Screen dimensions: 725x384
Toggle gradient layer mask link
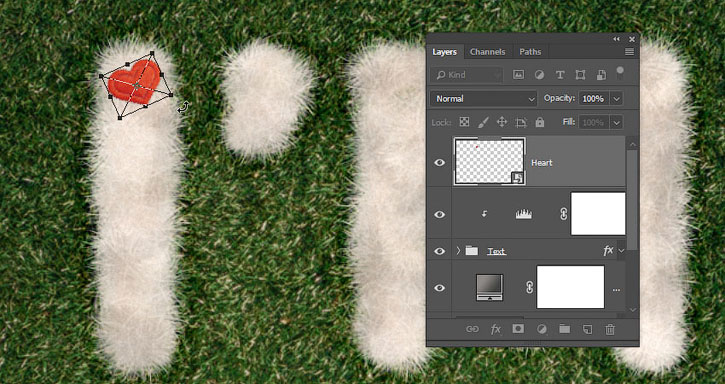[x=530, y=287]
